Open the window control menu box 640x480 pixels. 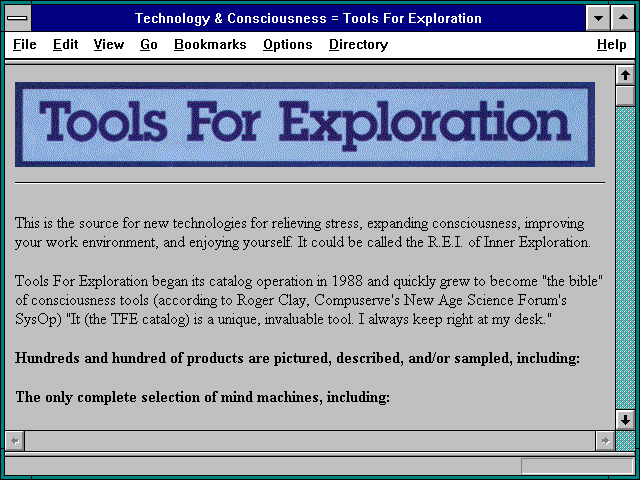coord(18,18)
